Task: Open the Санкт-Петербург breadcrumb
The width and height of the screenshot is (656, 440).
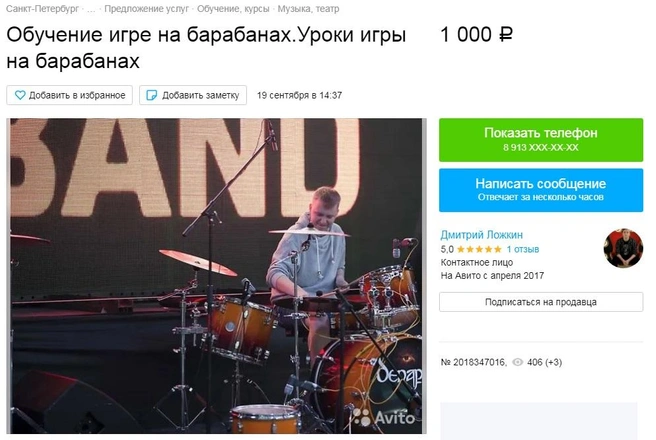Action: pyautogui.click(x=42, y=9)
